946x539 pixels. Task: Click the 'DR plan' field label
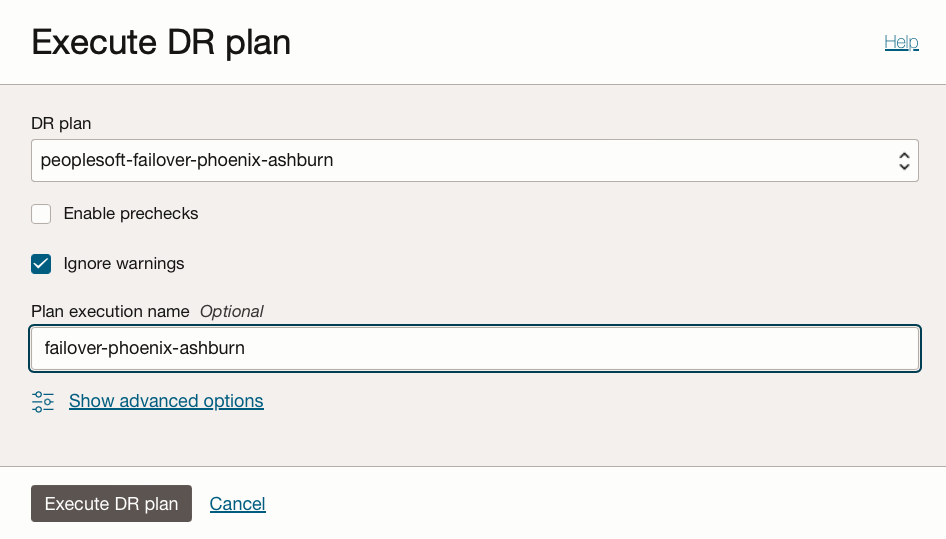(x=61, y=124)
